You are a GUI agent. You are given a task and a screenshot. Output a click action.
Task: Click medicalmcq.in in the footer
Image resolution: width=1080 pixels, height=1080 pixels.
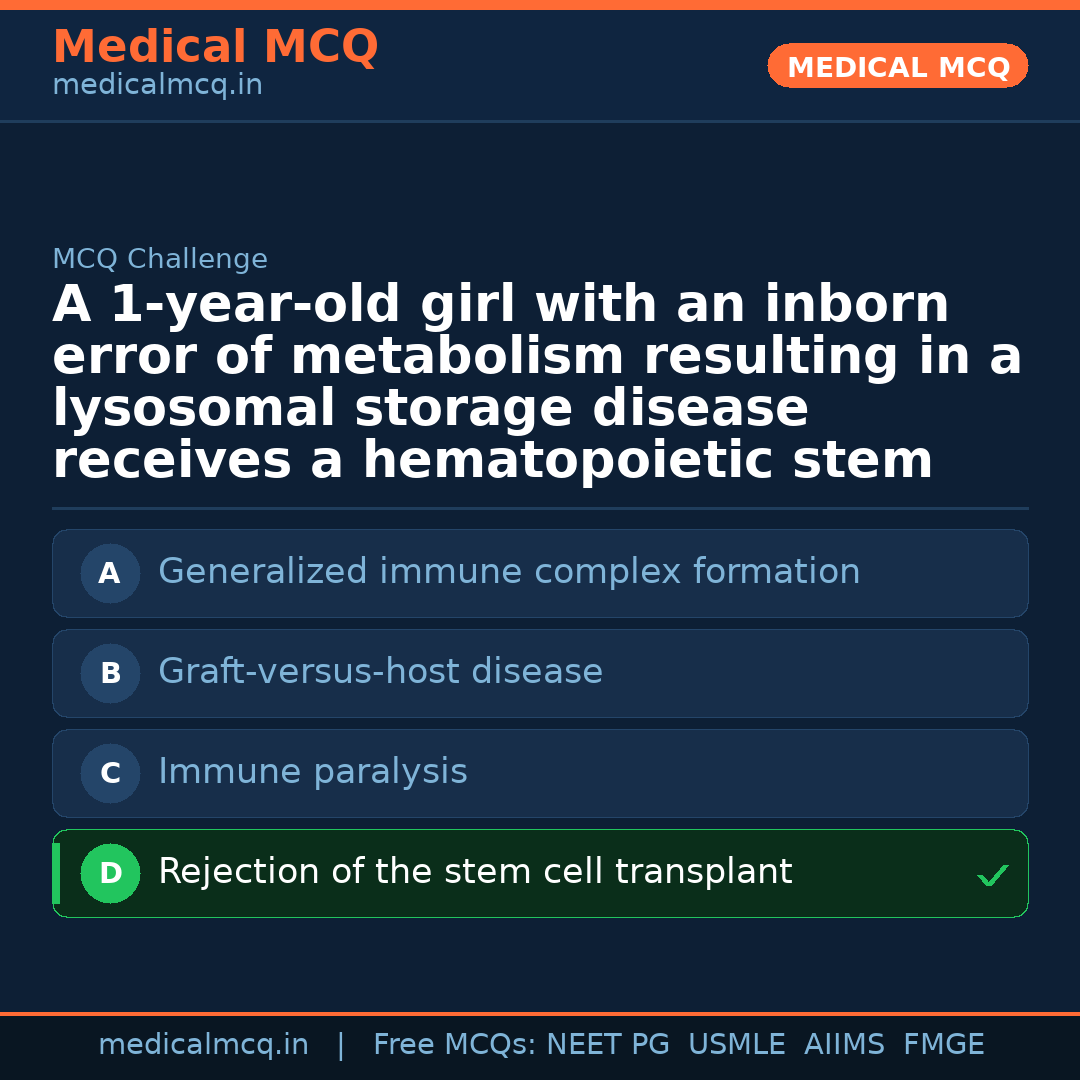click(x=203, y=1045)
